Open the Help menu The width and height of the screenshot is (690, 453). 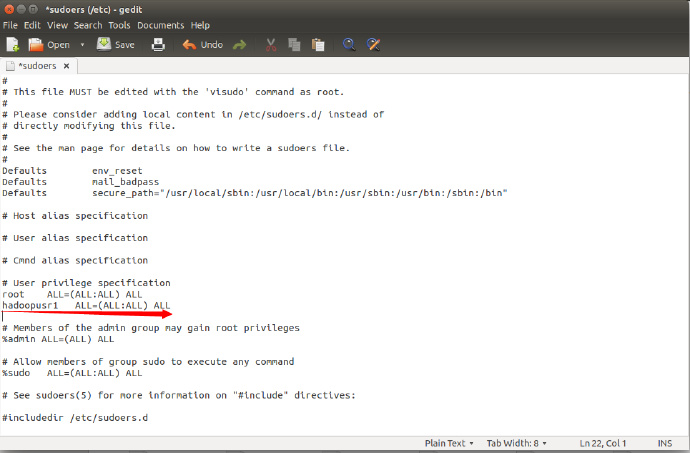pos(200,25)
